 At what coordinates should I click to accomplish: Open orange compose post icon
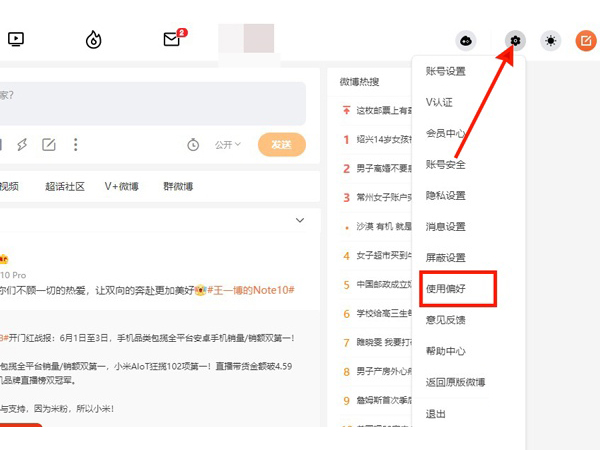585,41
